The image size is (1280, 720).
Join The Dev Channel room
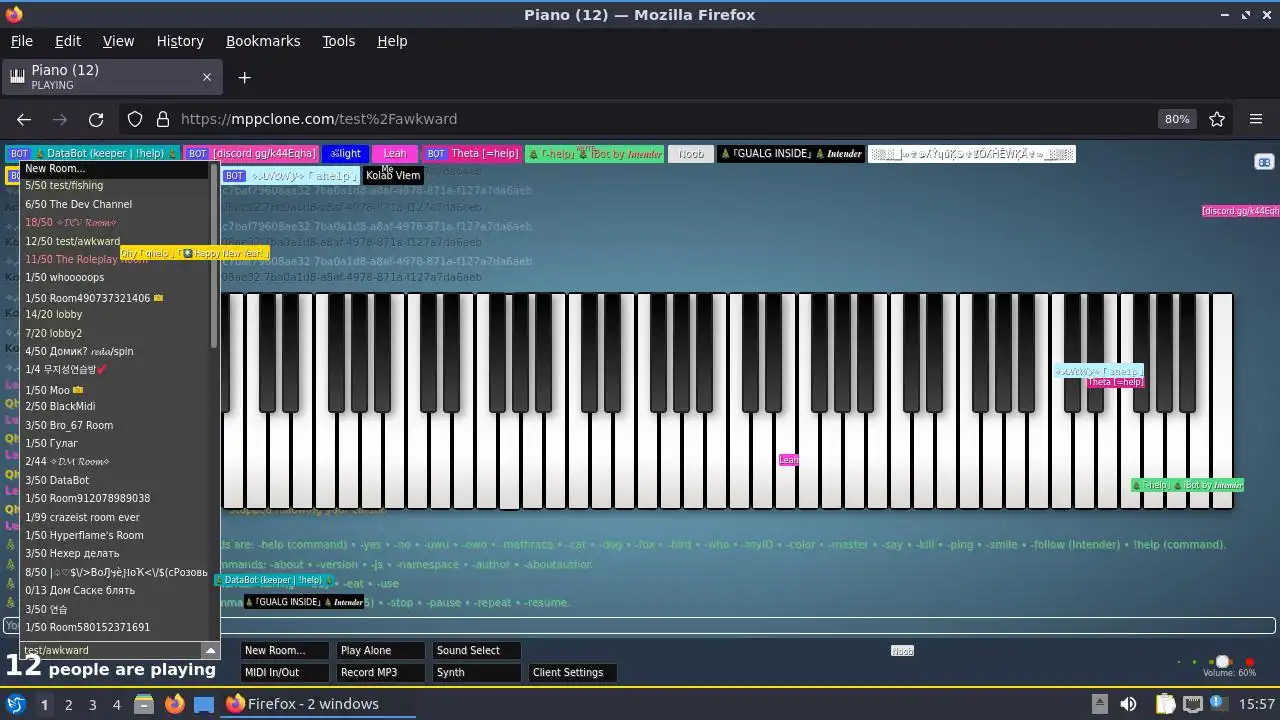click(x=115, y=204)
